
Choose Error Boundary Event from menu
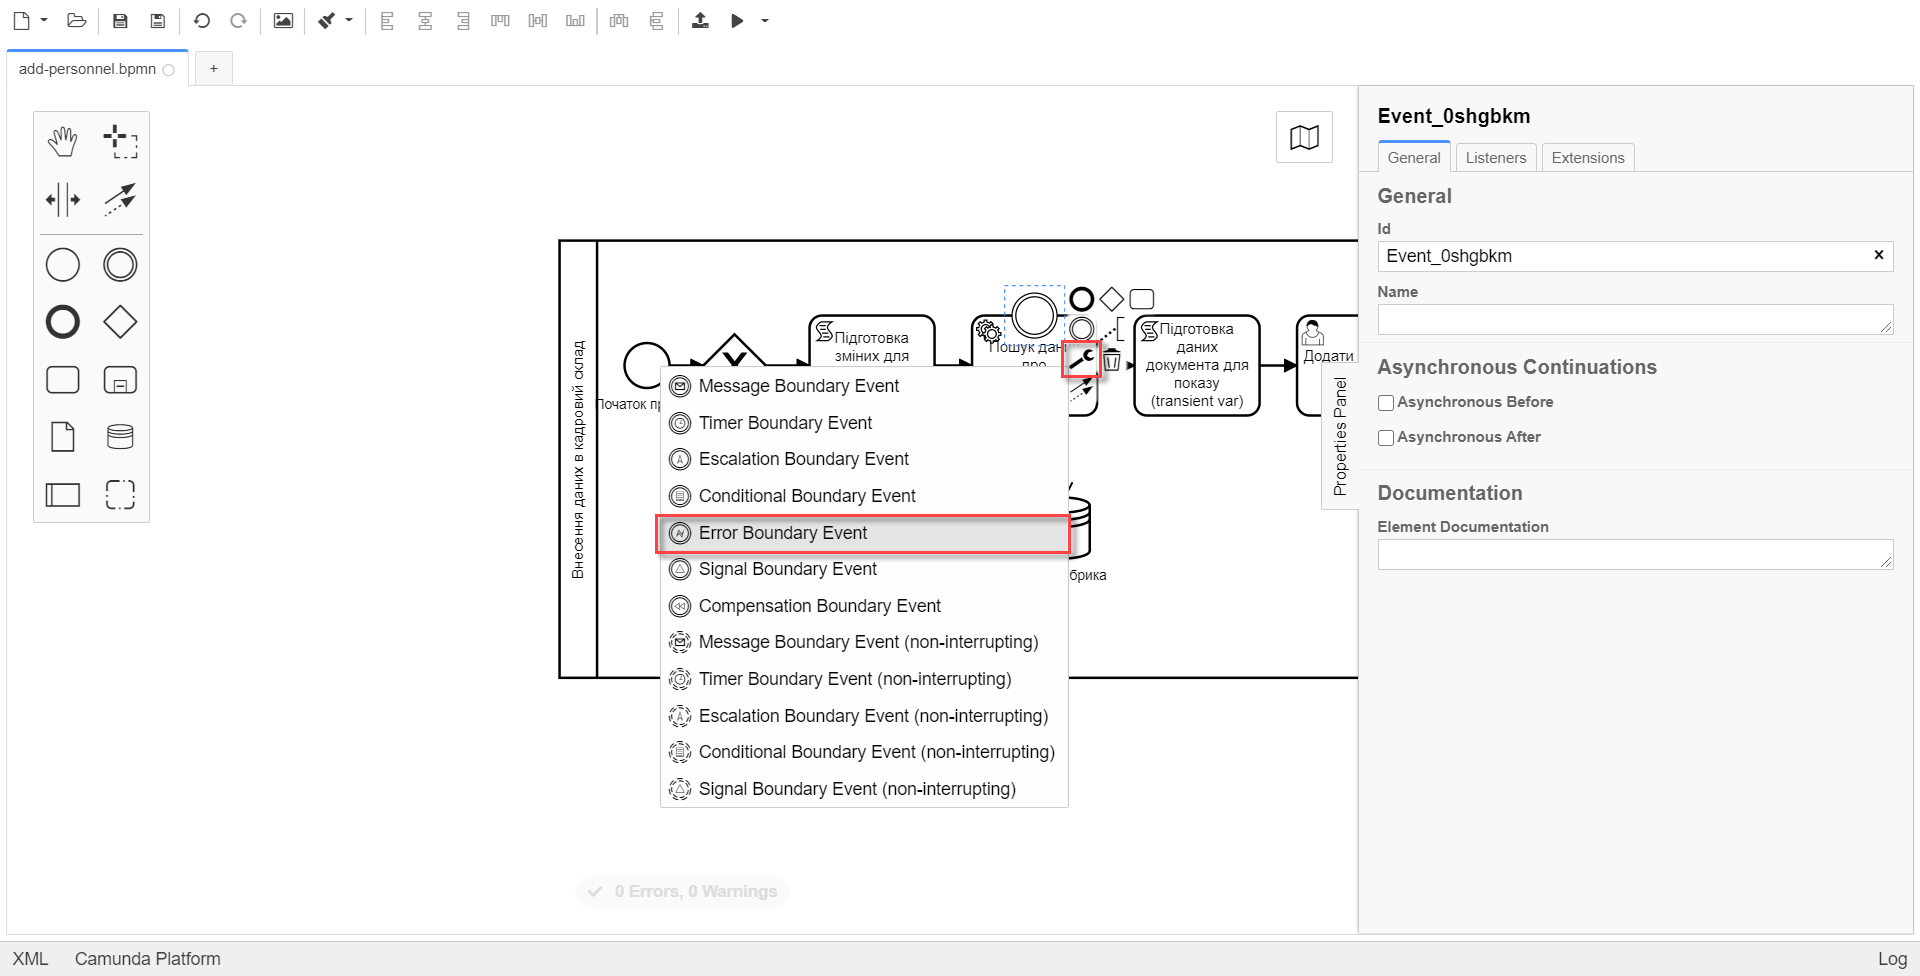(x=782, y=533)
